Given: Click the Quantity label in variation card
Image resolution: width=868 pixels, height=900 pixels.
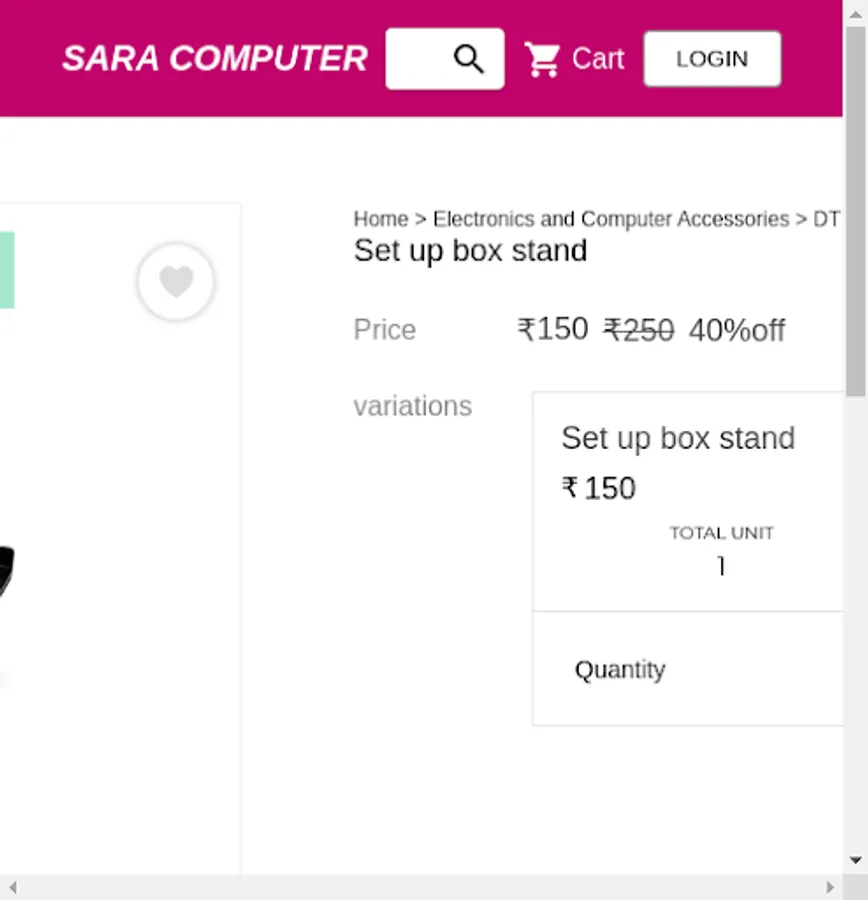Looking at the screenshot, I should (620, 669).
